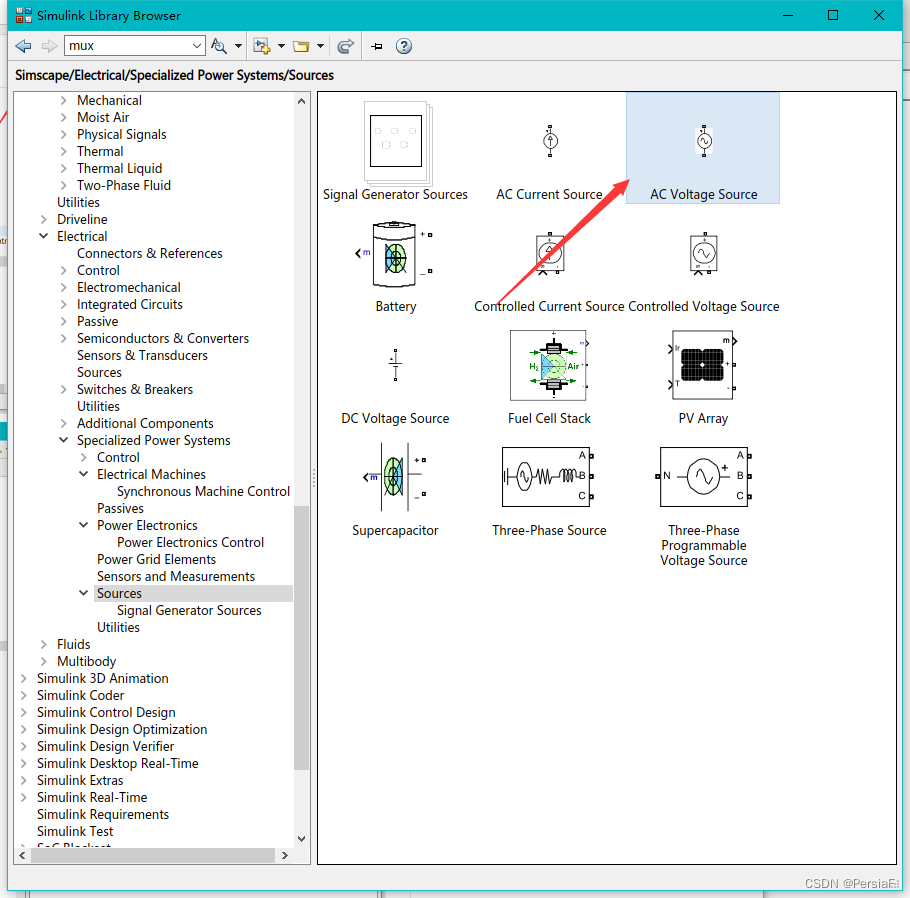Open the help question mark icon

[404, 46]
